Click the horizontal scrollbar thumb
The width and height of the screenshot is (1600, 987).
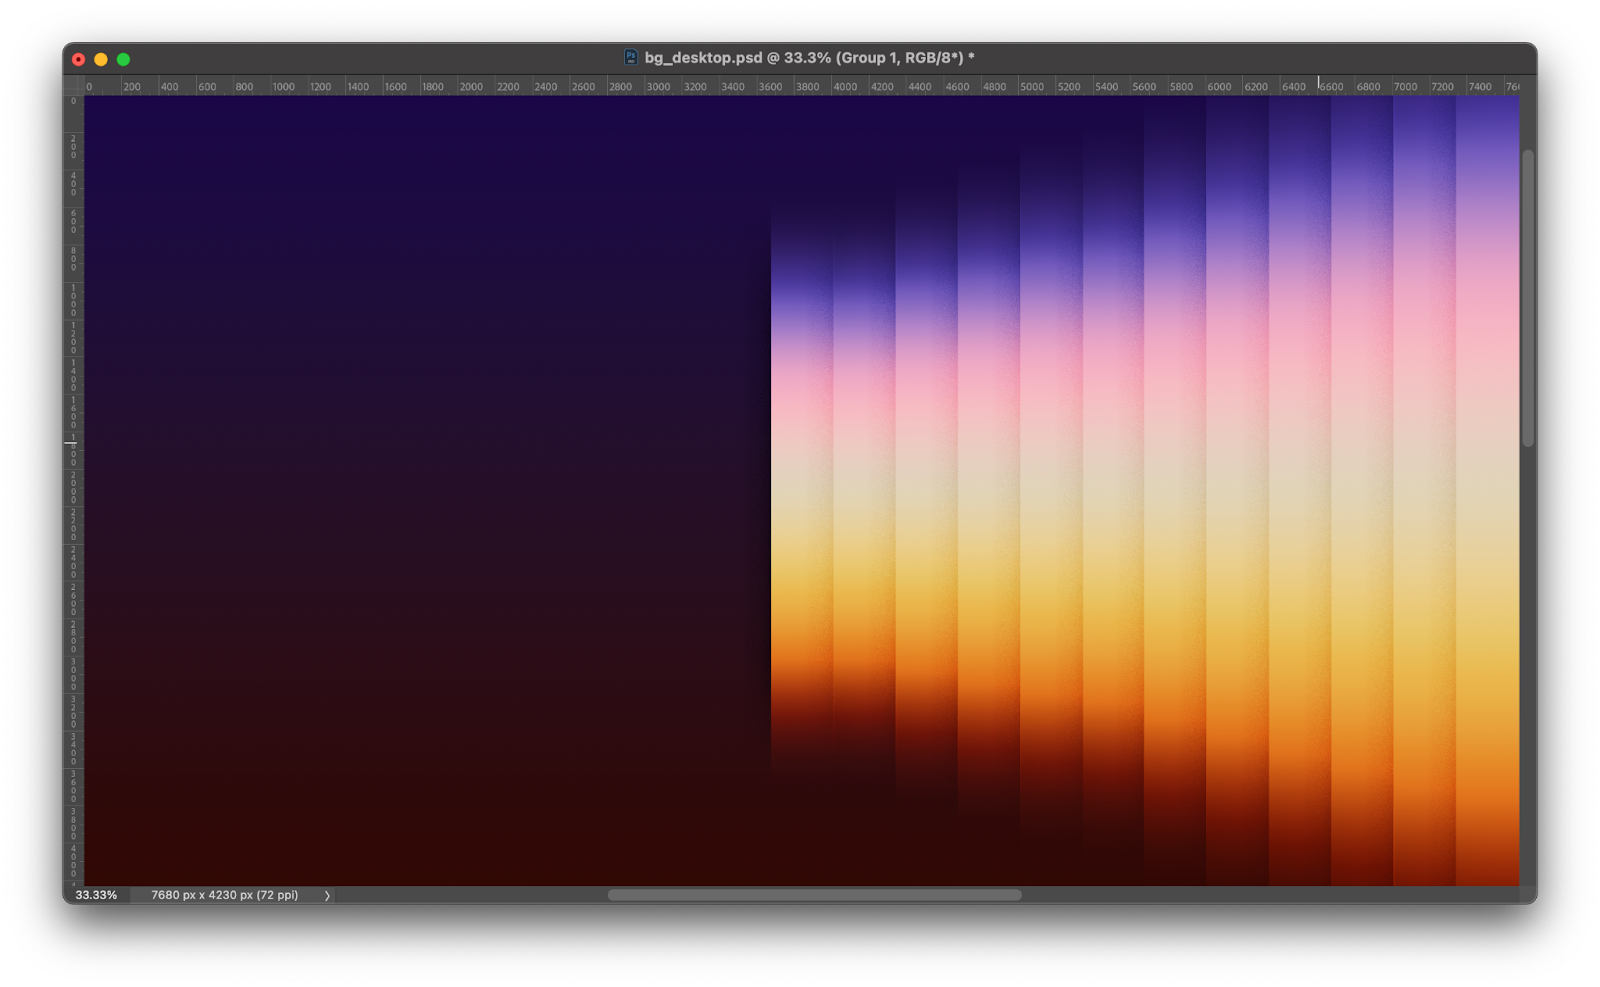814,895
